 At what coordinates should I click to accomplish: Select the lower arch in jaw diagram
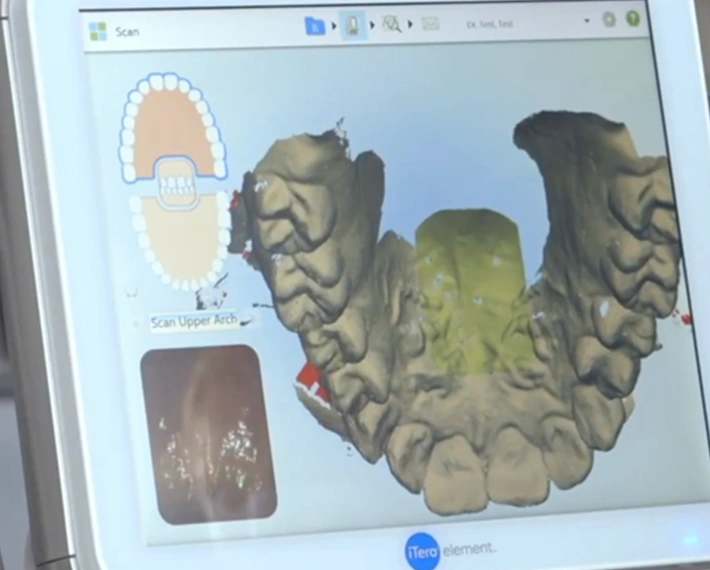click(180, 247)
